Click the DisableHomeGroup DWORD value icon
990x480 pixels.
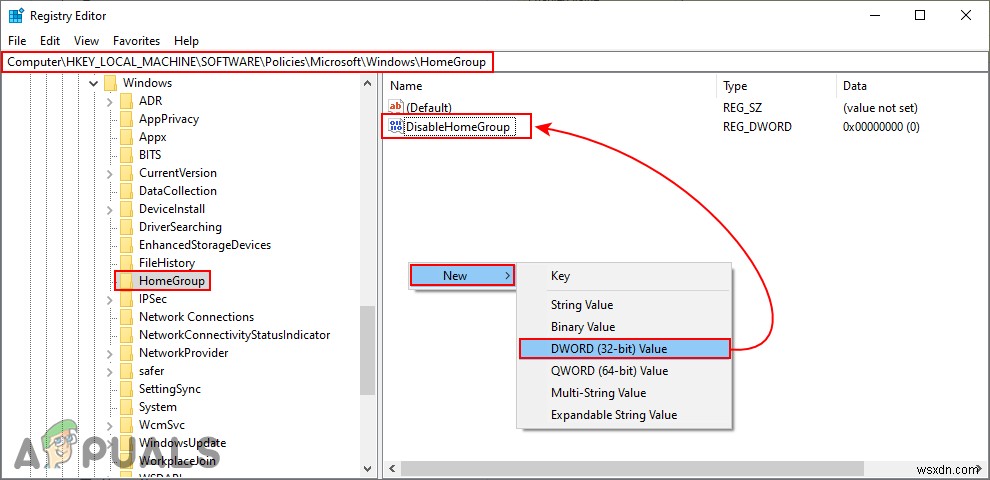396,126
